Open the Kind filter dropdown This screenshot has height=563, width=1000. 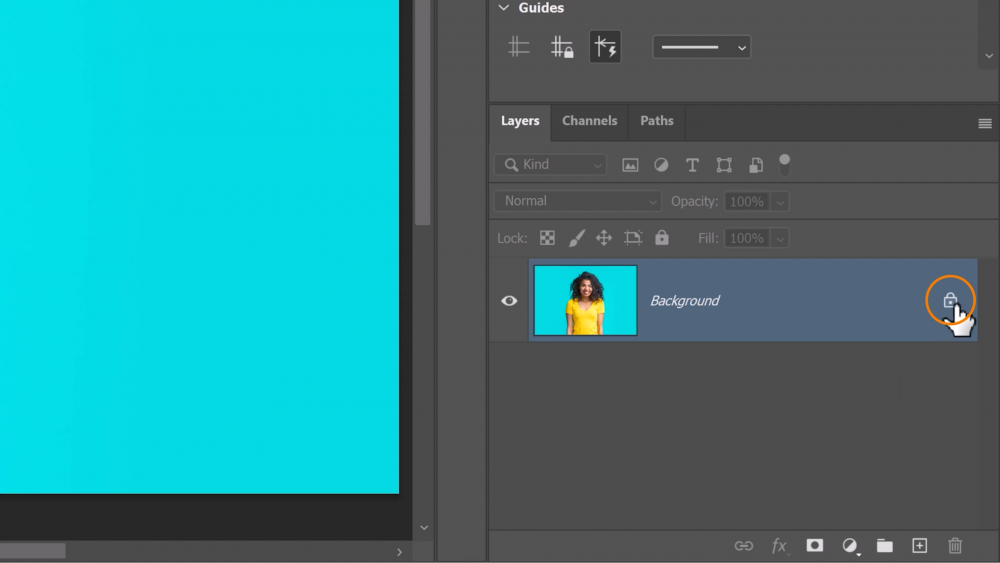[550, 165]
